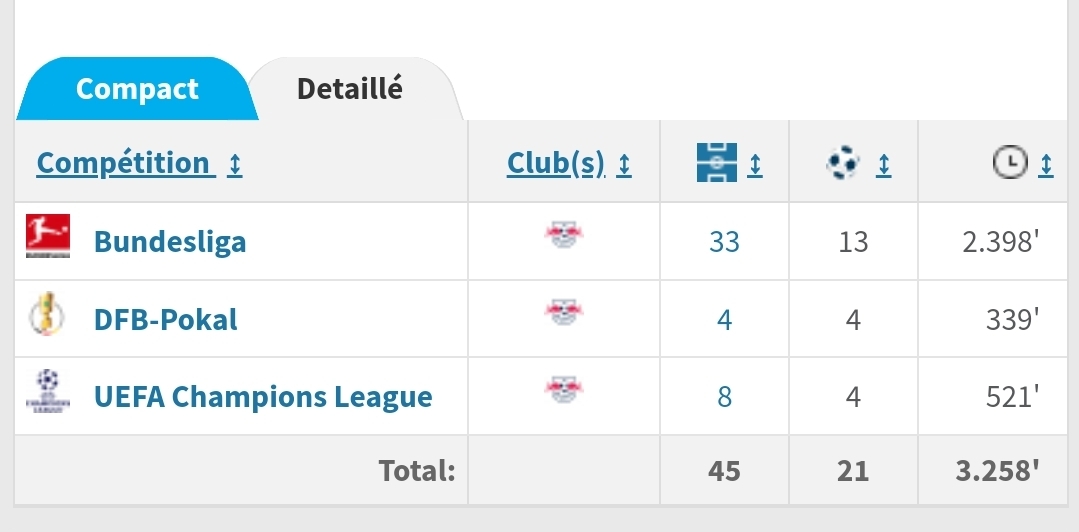Switch to the Detaillé tab

pos(350,89)
